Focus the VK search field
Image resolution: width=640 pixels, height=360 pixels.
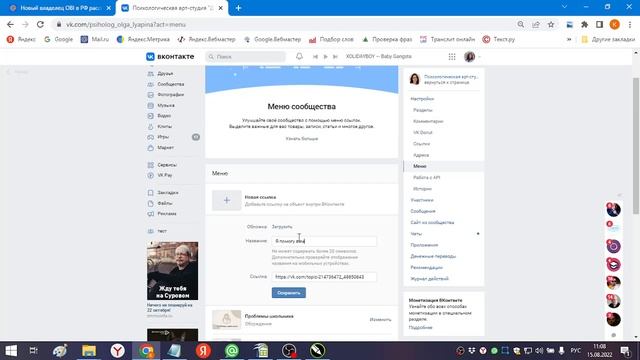(245, 57)
